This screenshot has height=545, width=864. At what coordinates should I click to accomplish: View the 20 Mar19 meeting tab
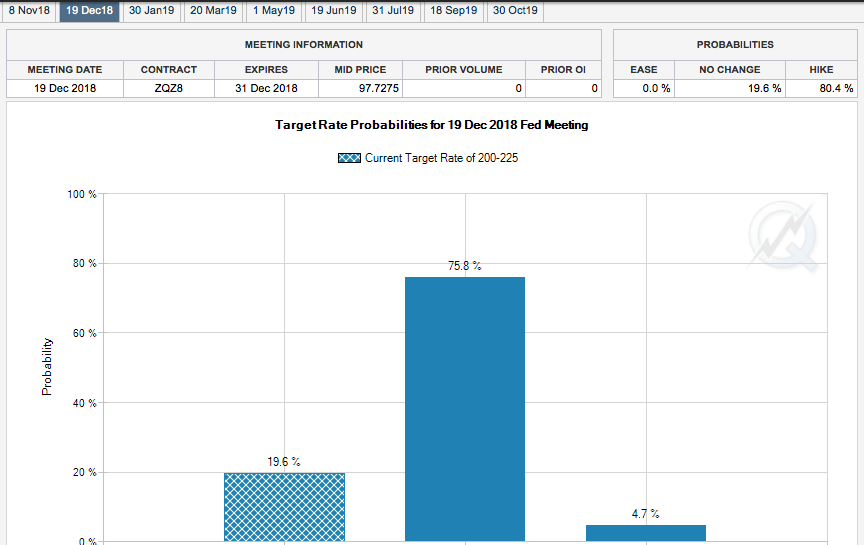[213, 11]
